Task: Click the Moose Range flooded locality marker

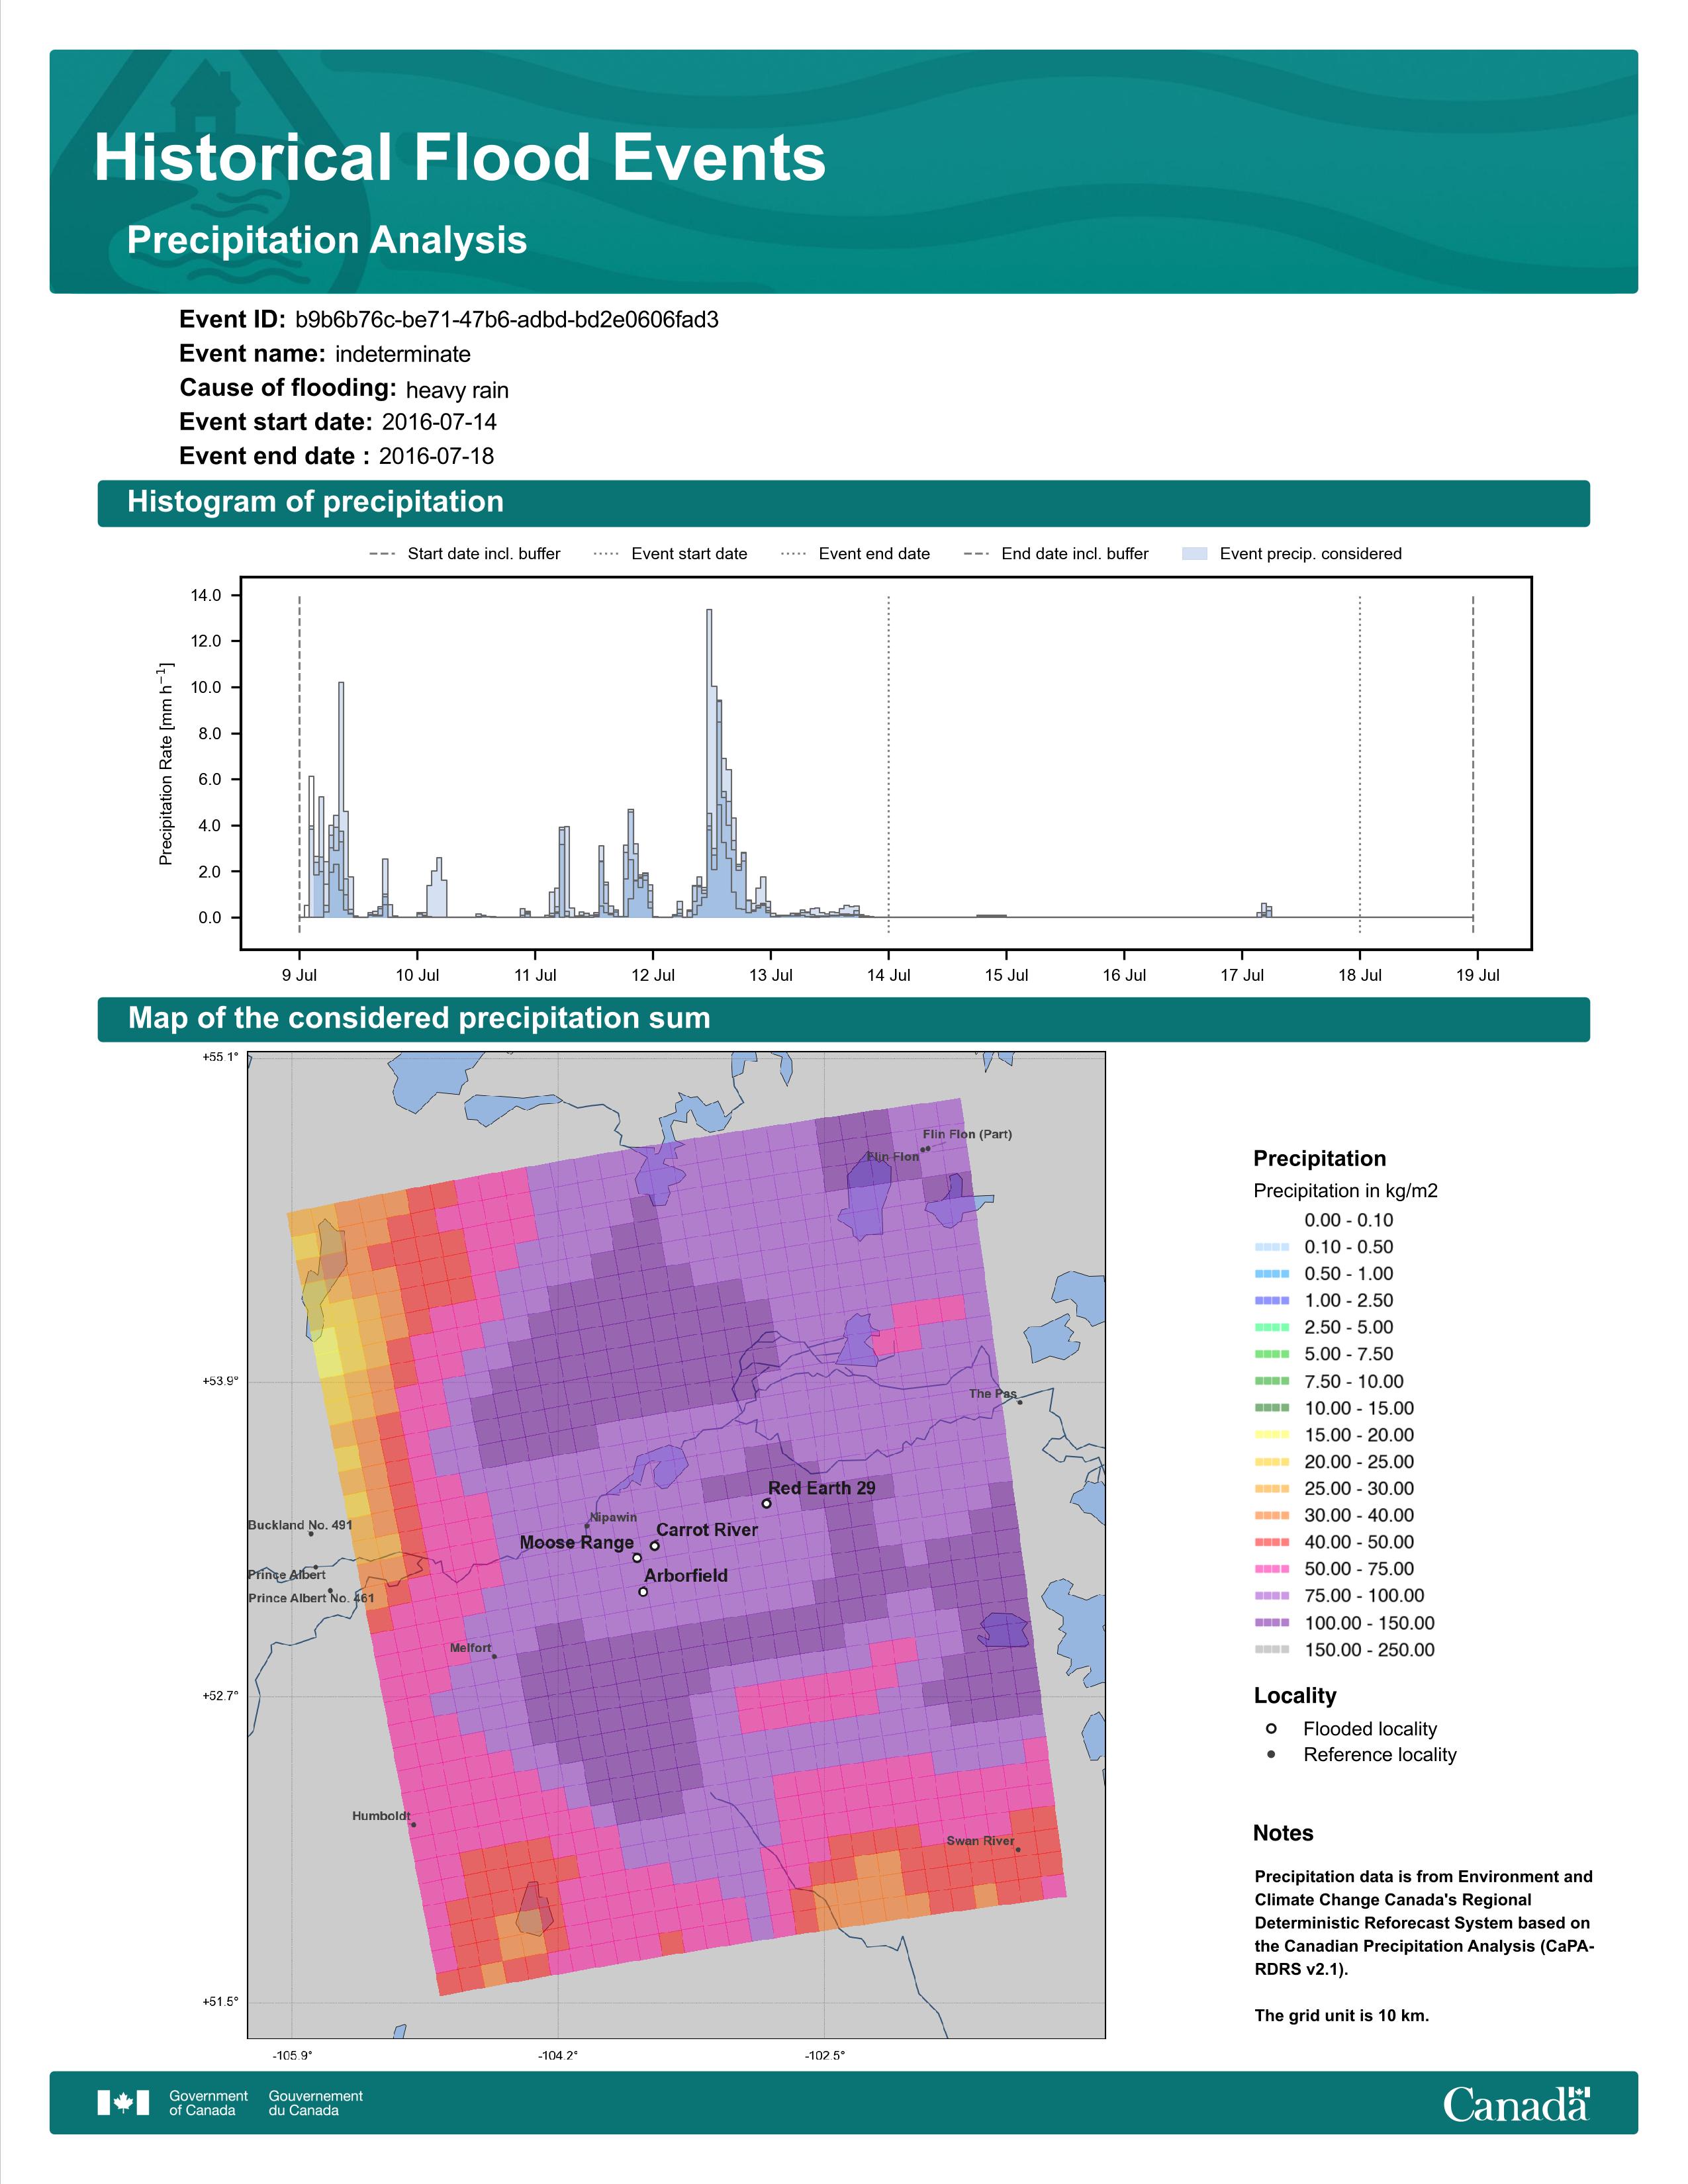Action: pos(637,1558)
